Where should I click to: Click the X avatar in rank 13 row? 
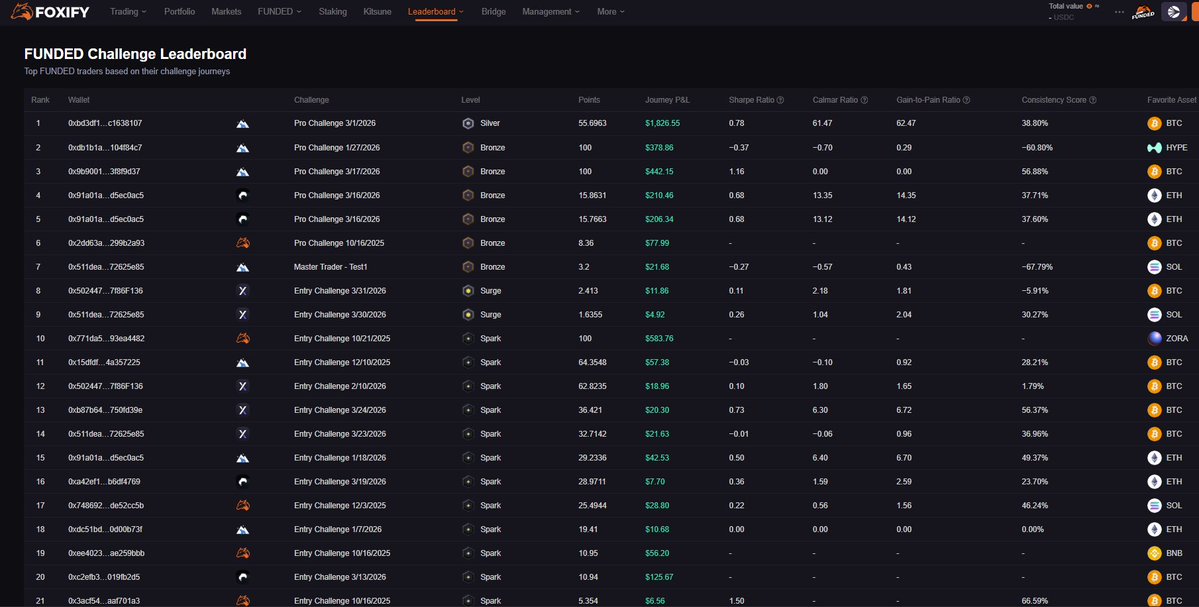(242, 410)
